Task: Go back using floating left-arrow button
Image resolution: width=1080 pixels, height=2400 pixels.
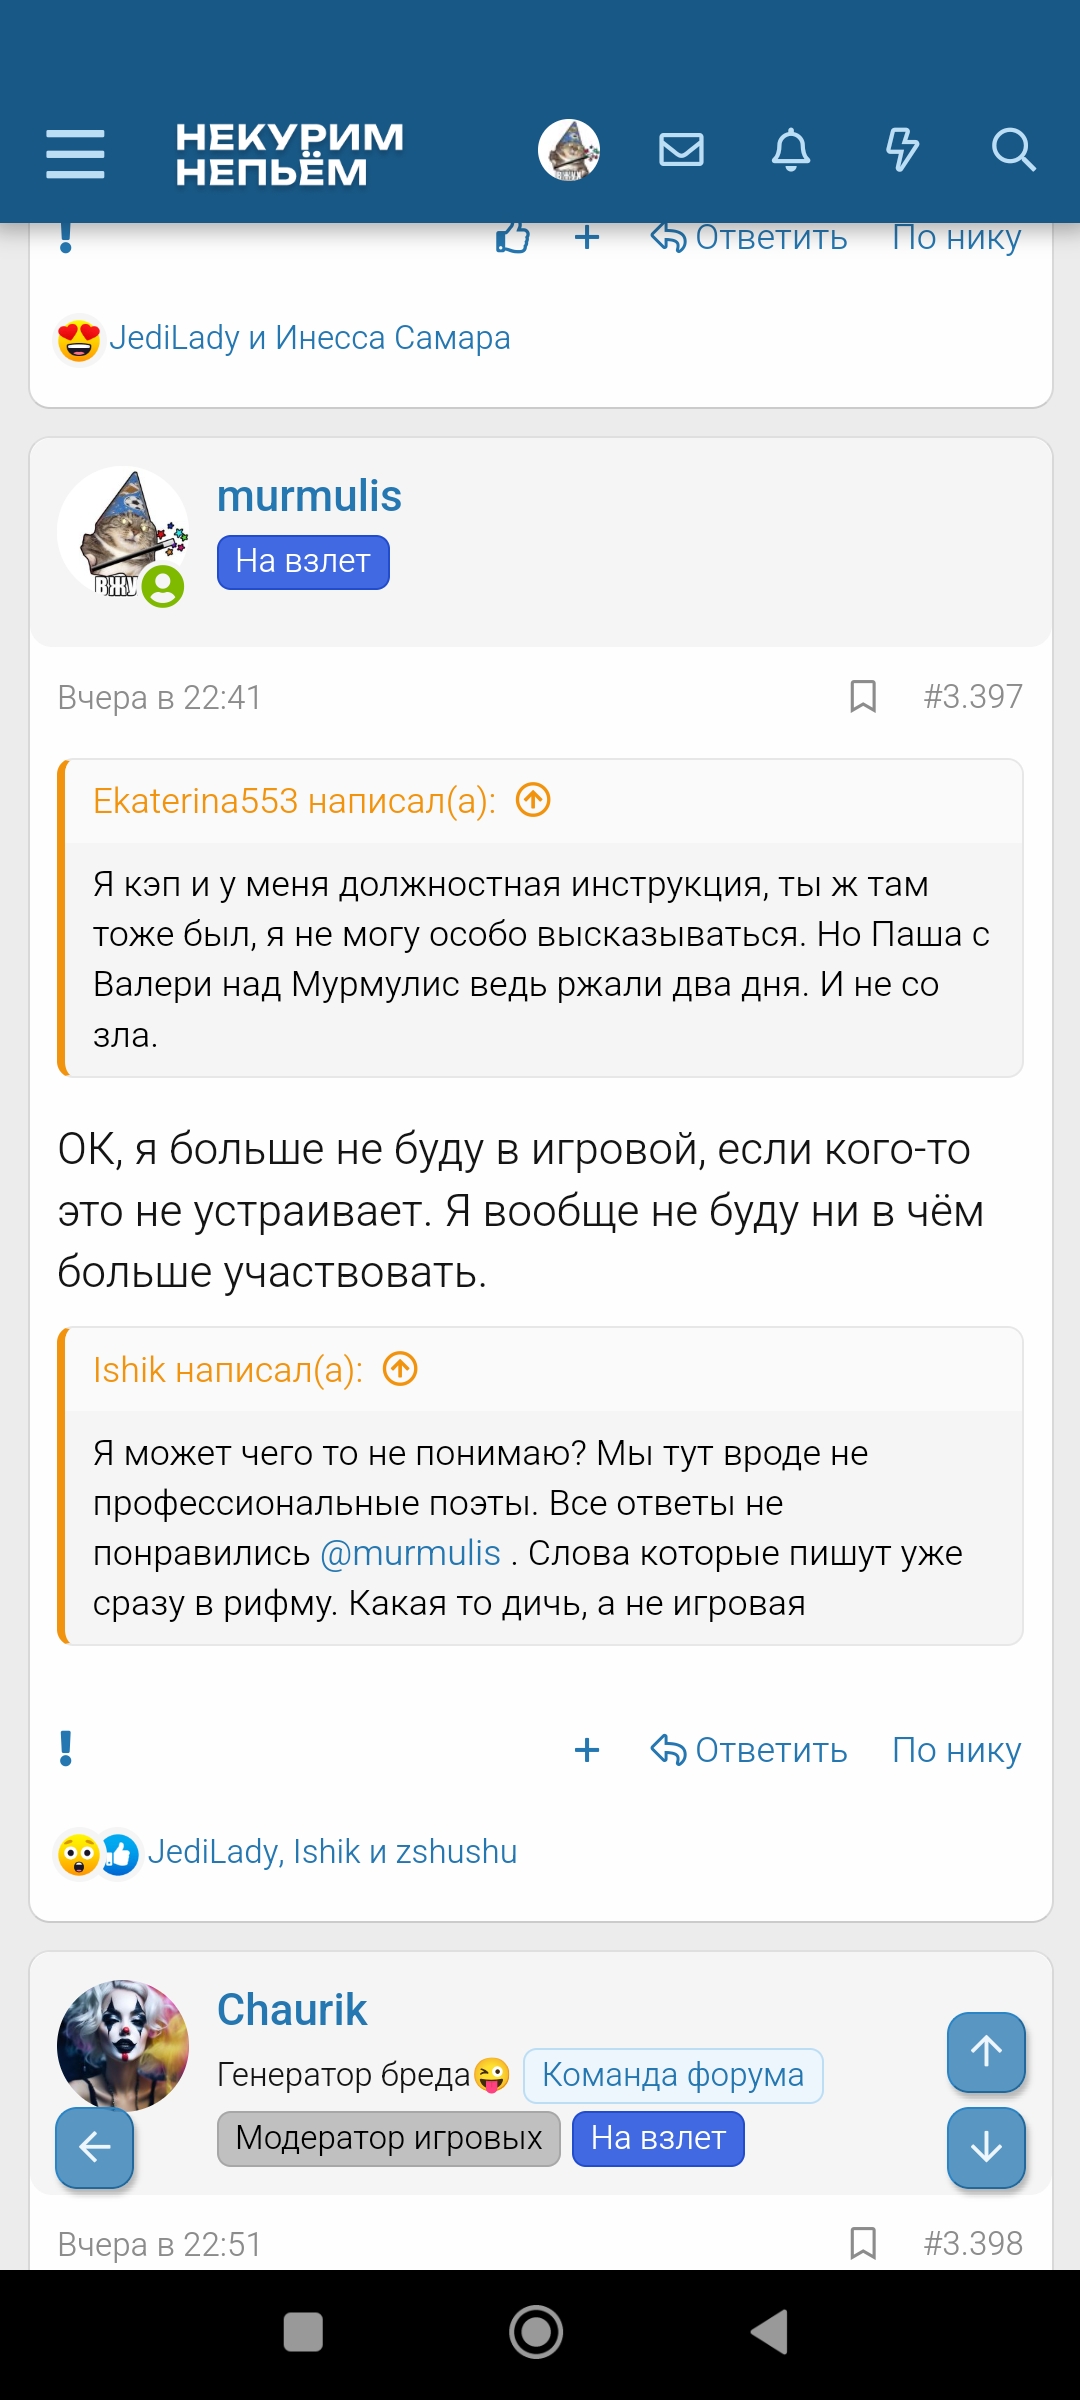Action: tap(94, 2147)
